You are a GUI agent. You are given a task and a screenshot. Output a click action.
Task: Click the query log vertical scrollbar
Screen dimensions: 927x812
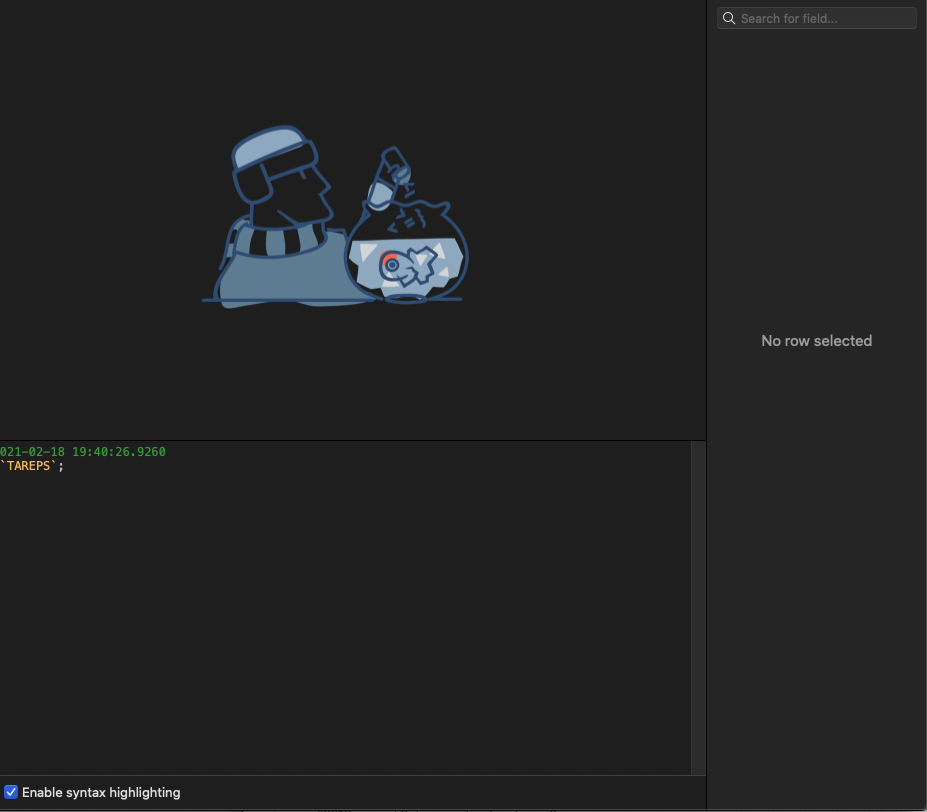(x=698, y=608)
